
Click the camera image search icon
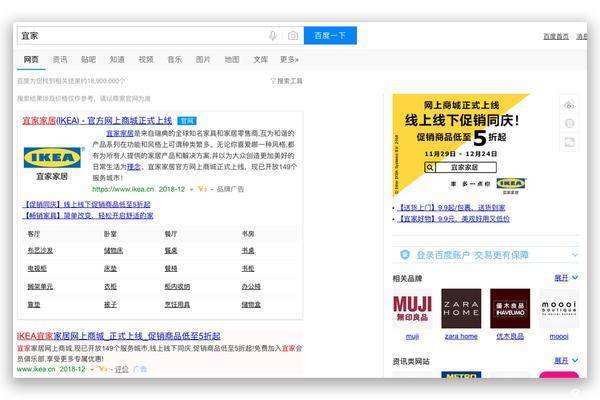pos(292,36)
